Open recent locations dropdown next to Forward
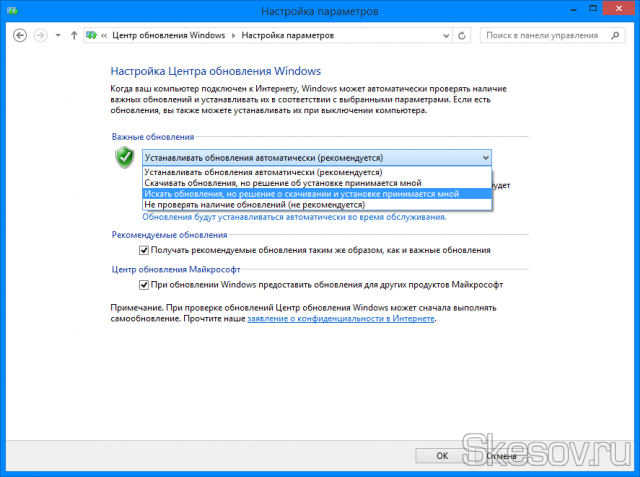Screen dimensions: 640x477 (58, 35)
